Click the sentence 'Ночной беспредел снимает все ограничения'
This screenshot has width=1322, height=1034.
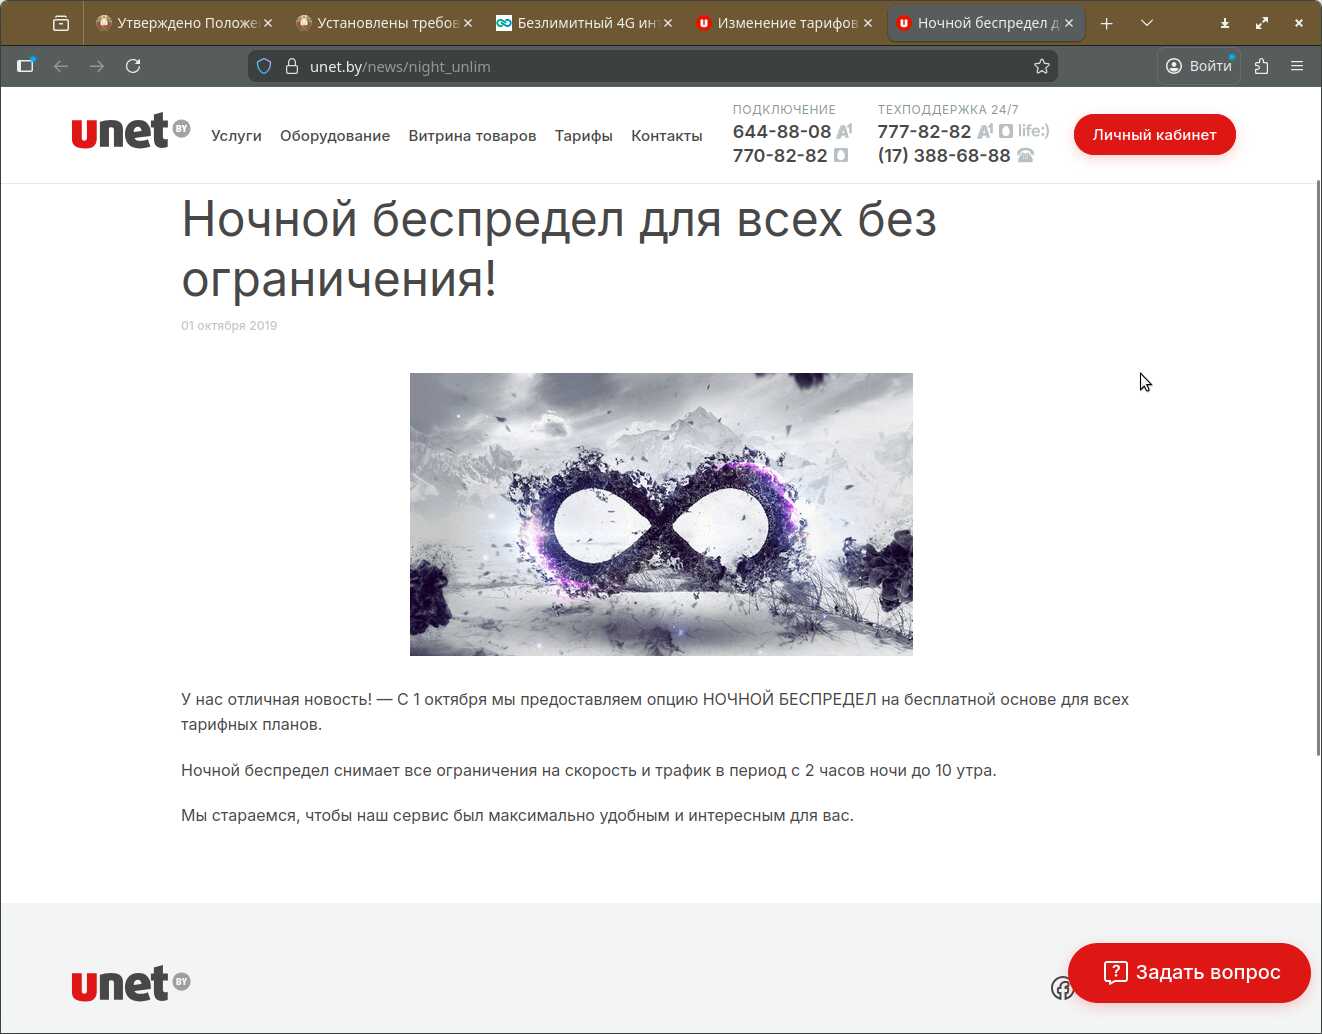(589, 770)
